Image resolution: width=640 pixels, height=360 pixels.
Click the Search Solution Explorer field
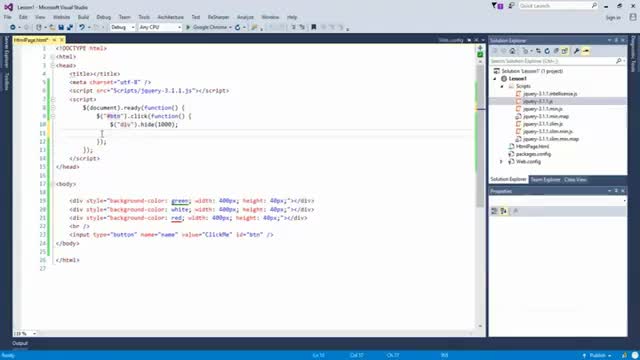[x=558, y=61]
